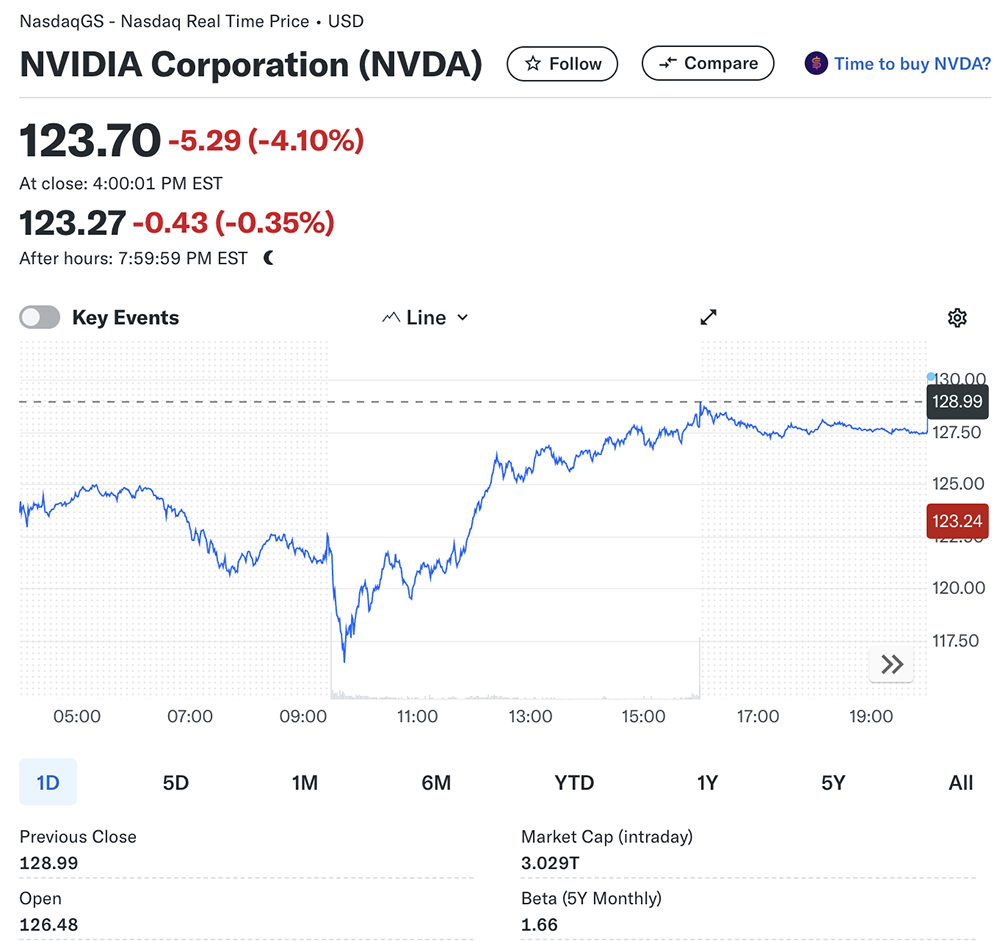Screen dimensions: 1000x941
Task: Expand the chart to full screen
Action: (x=708, y=317)
